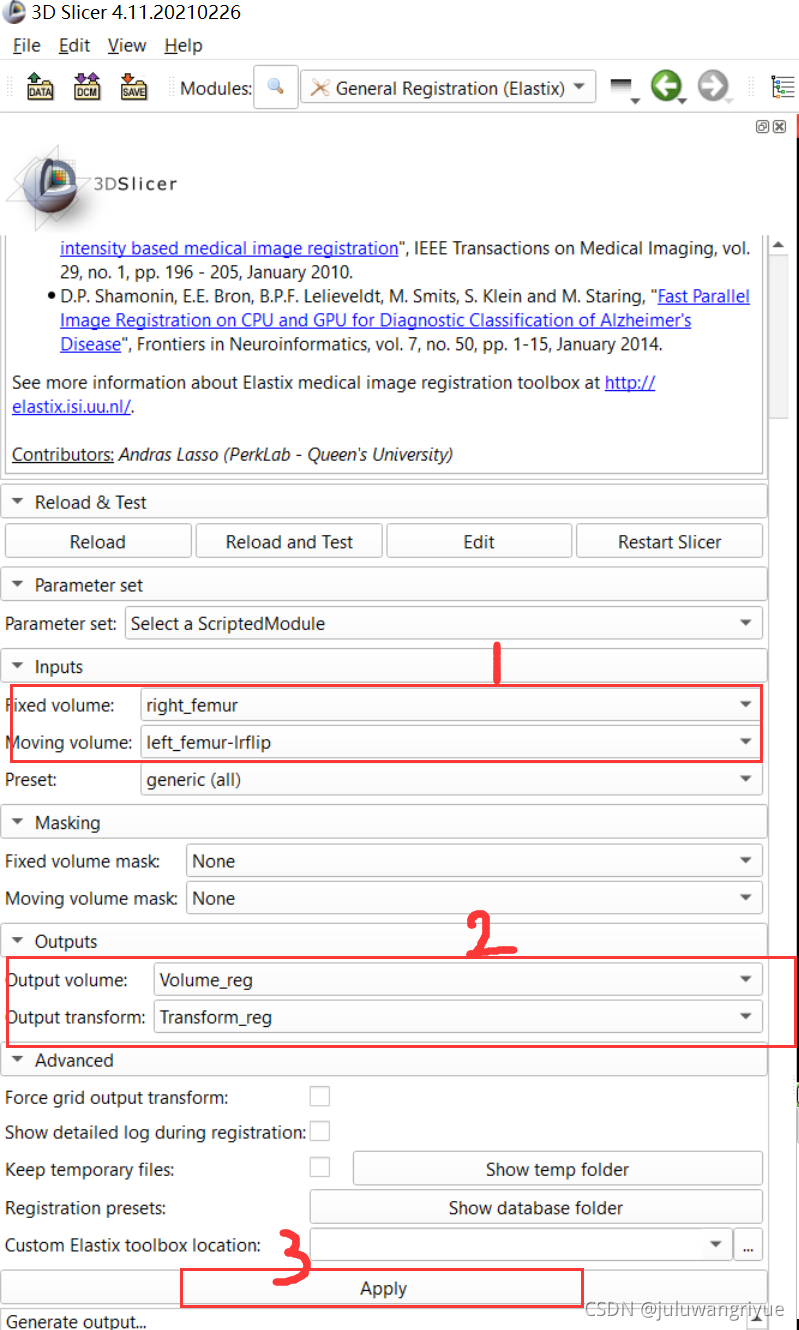Collapse the Reload & Test section

point(384,502)
